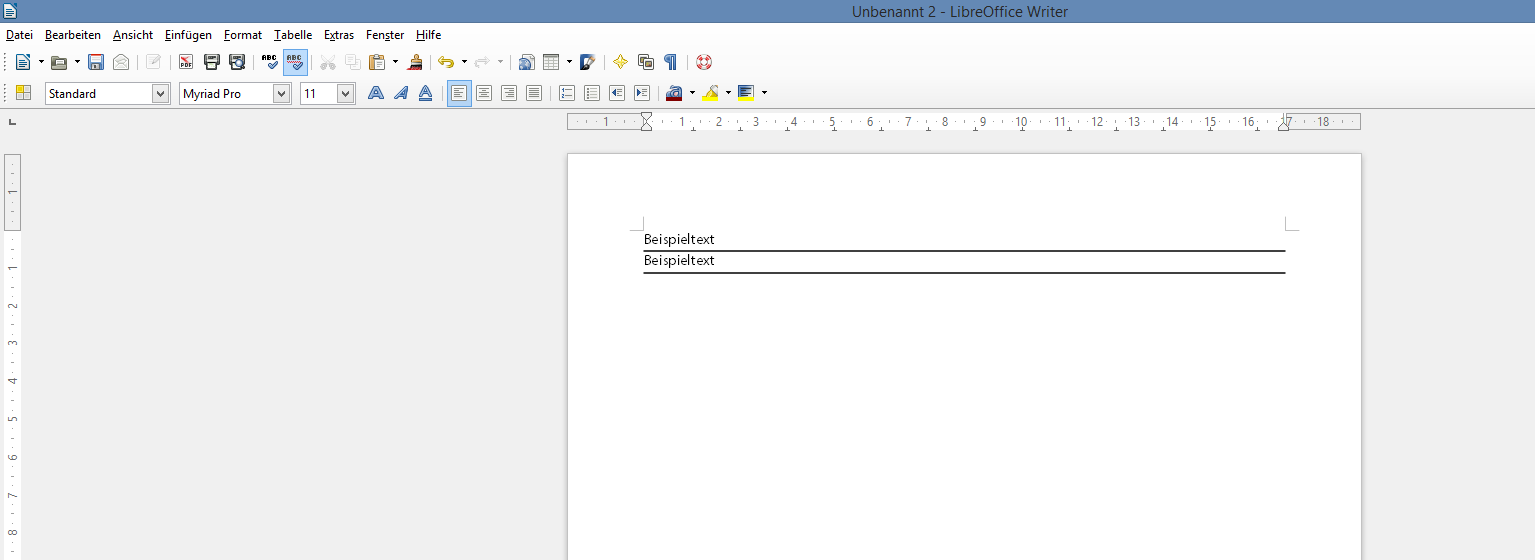Apply yellow highlighting color

[710, 93]
